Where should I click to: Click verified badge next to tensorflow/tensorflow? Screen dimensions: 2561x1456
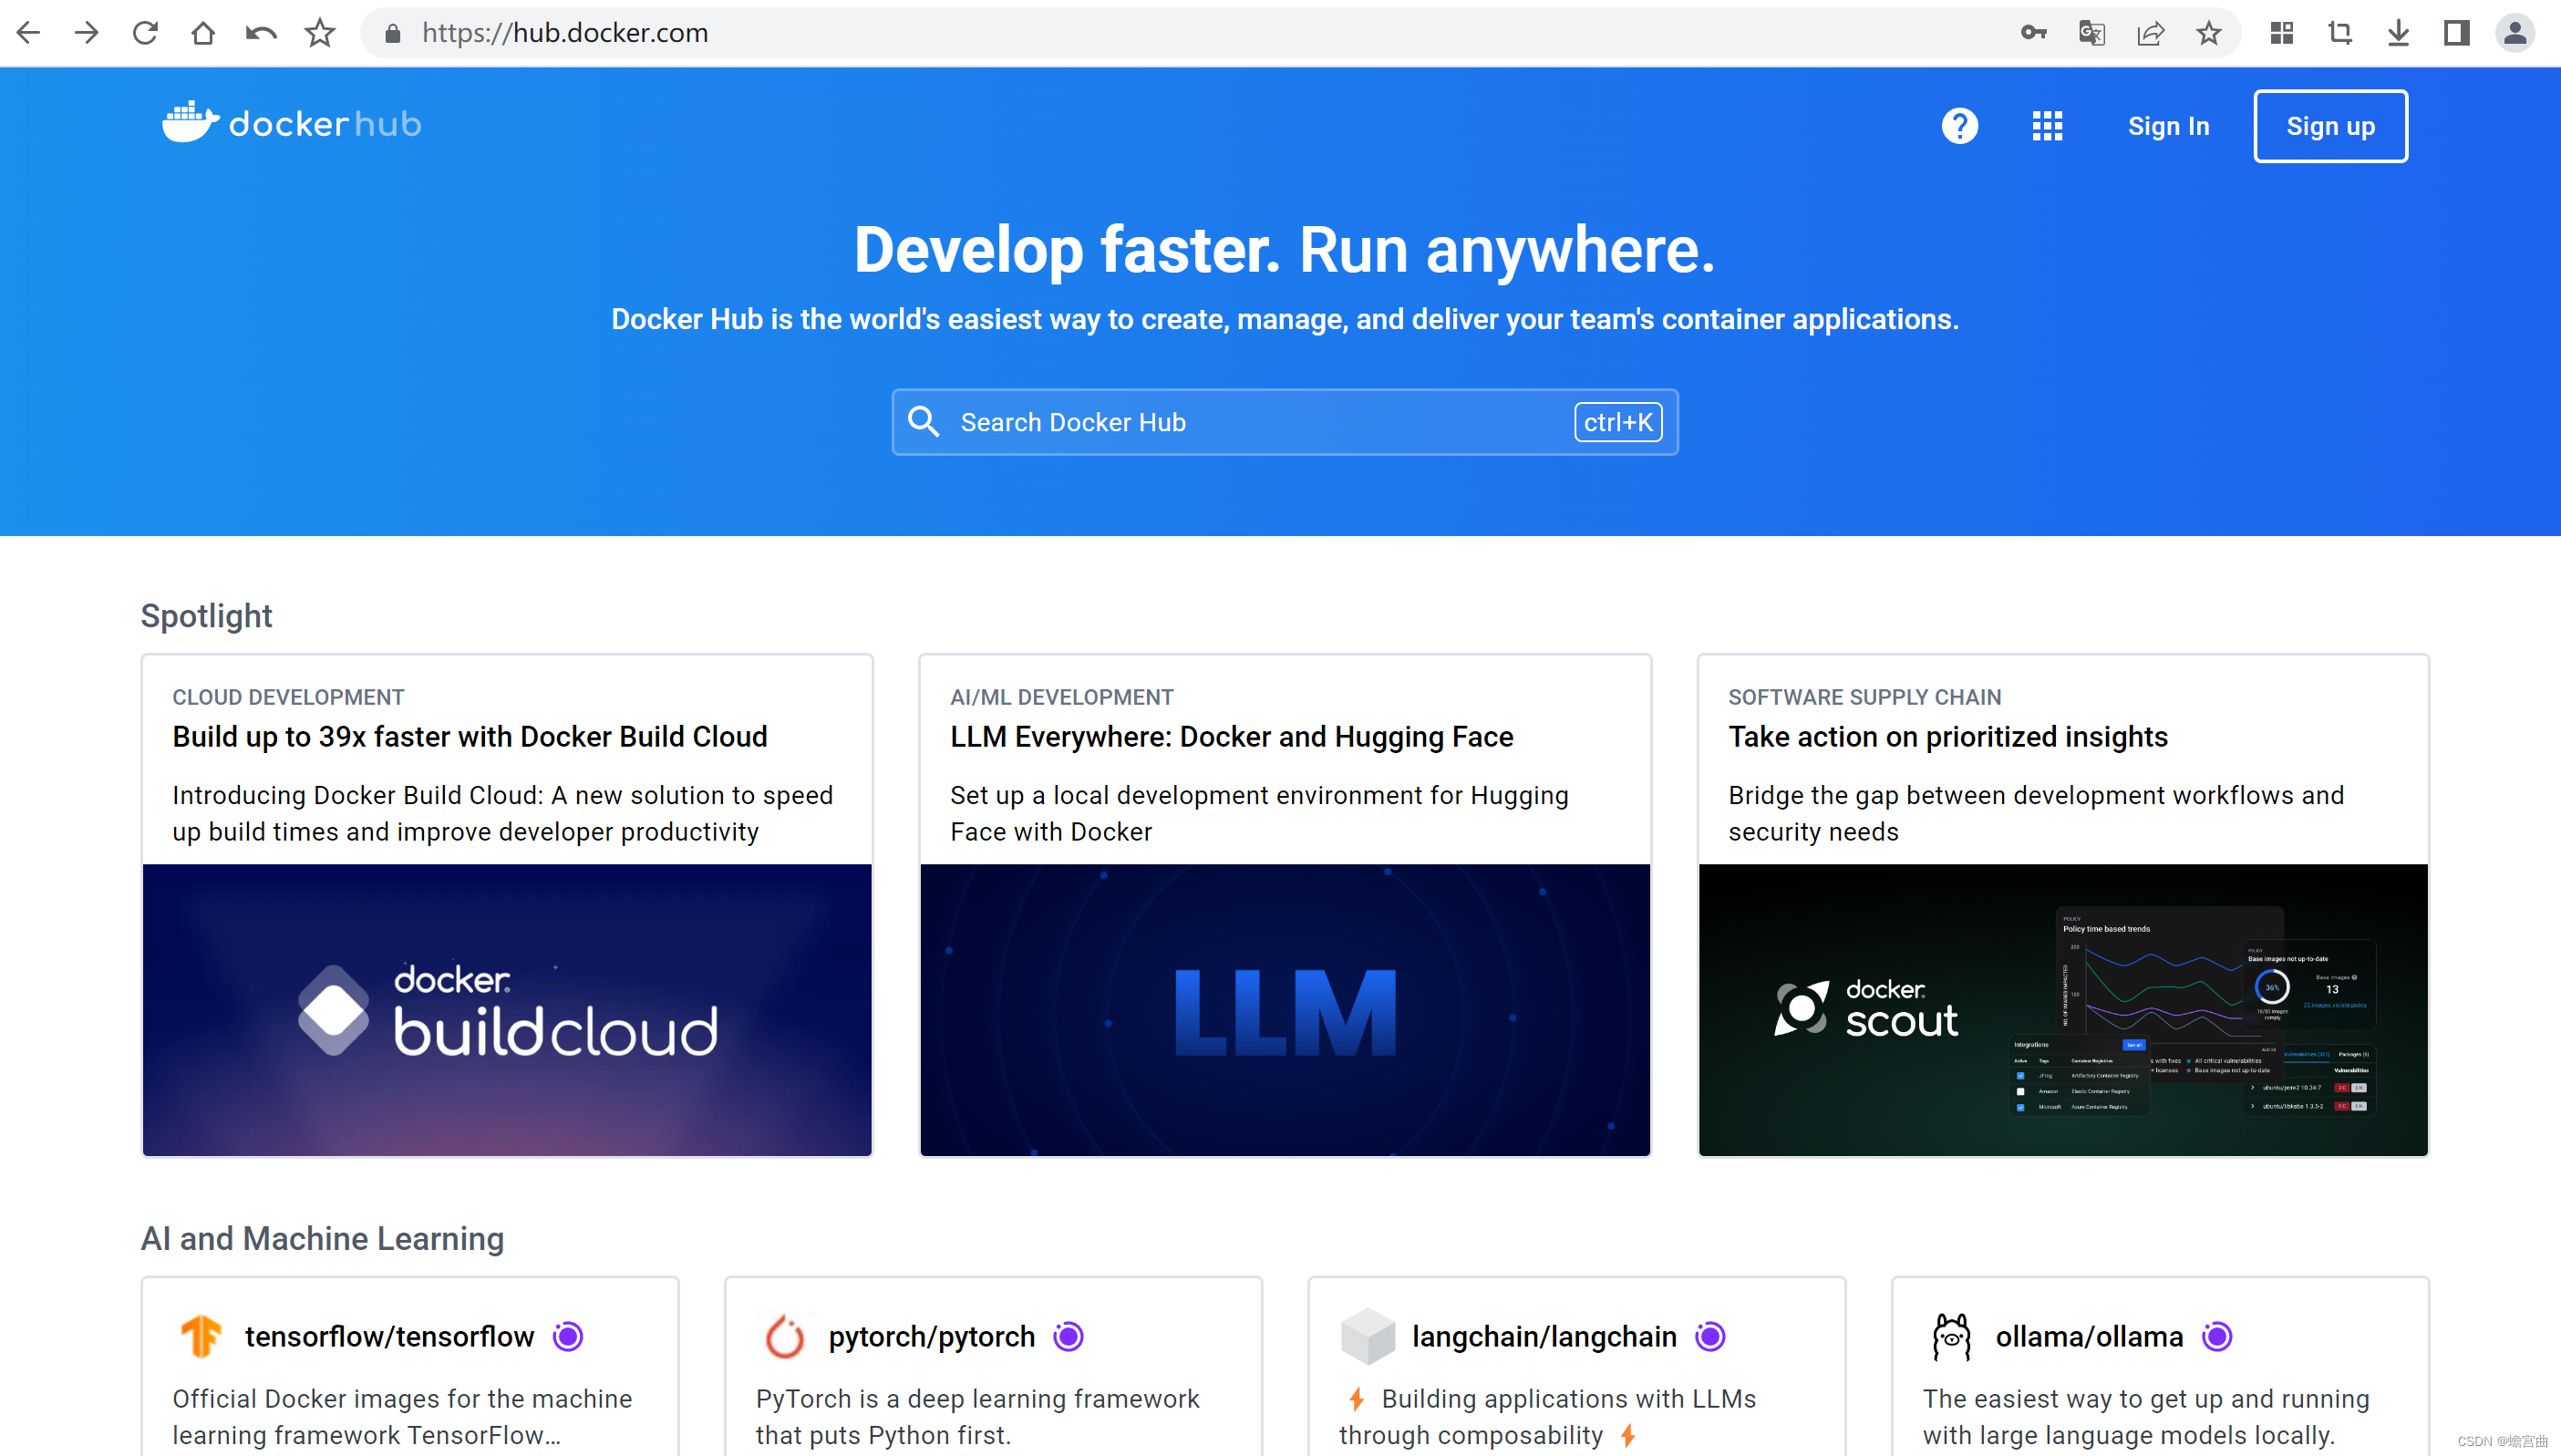click(568, 1336)
